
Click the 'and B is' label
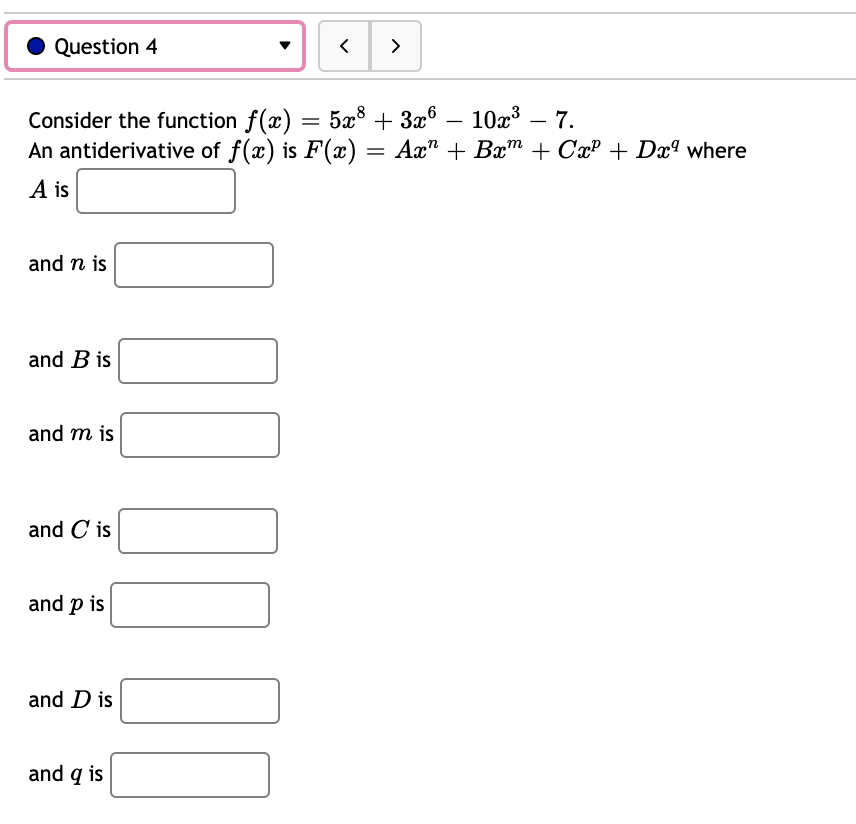[69, 360]
